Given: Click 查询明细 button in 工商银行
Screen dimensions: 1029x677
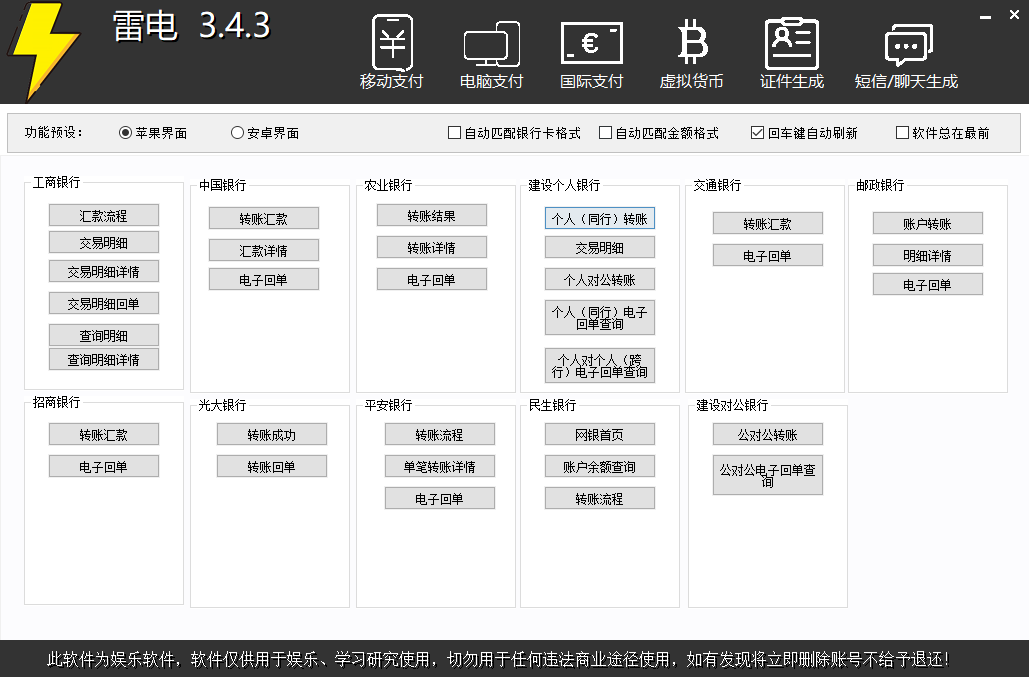Looking at the screenshot, I should (x=104, y=335).
